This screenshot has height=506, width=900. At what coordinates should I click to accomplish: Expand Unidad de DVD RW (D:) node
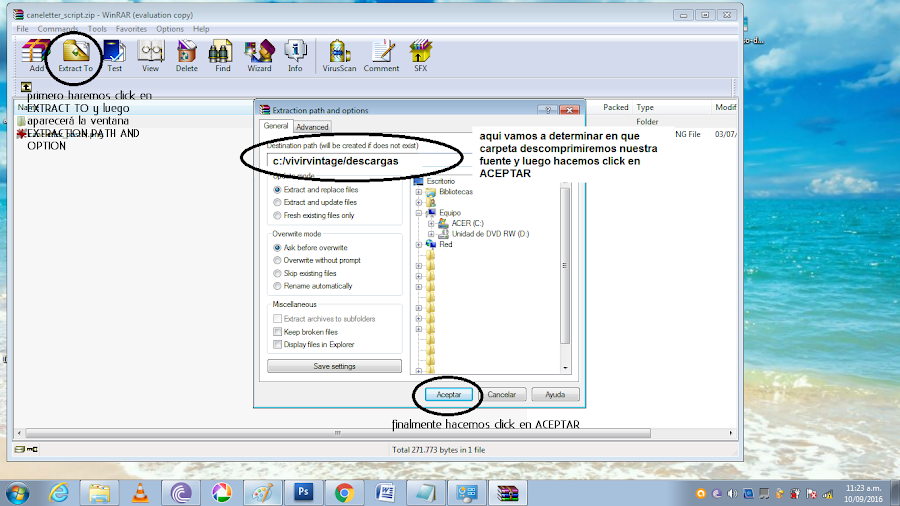(431, 234)
